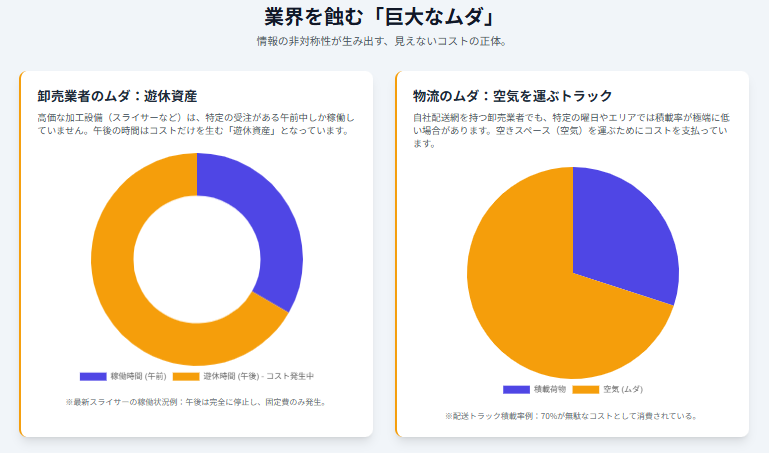Click the footnote about 最新スライサーの稼働状況例
The height and width of the screenshot is (453, 769).
point(196,402)
